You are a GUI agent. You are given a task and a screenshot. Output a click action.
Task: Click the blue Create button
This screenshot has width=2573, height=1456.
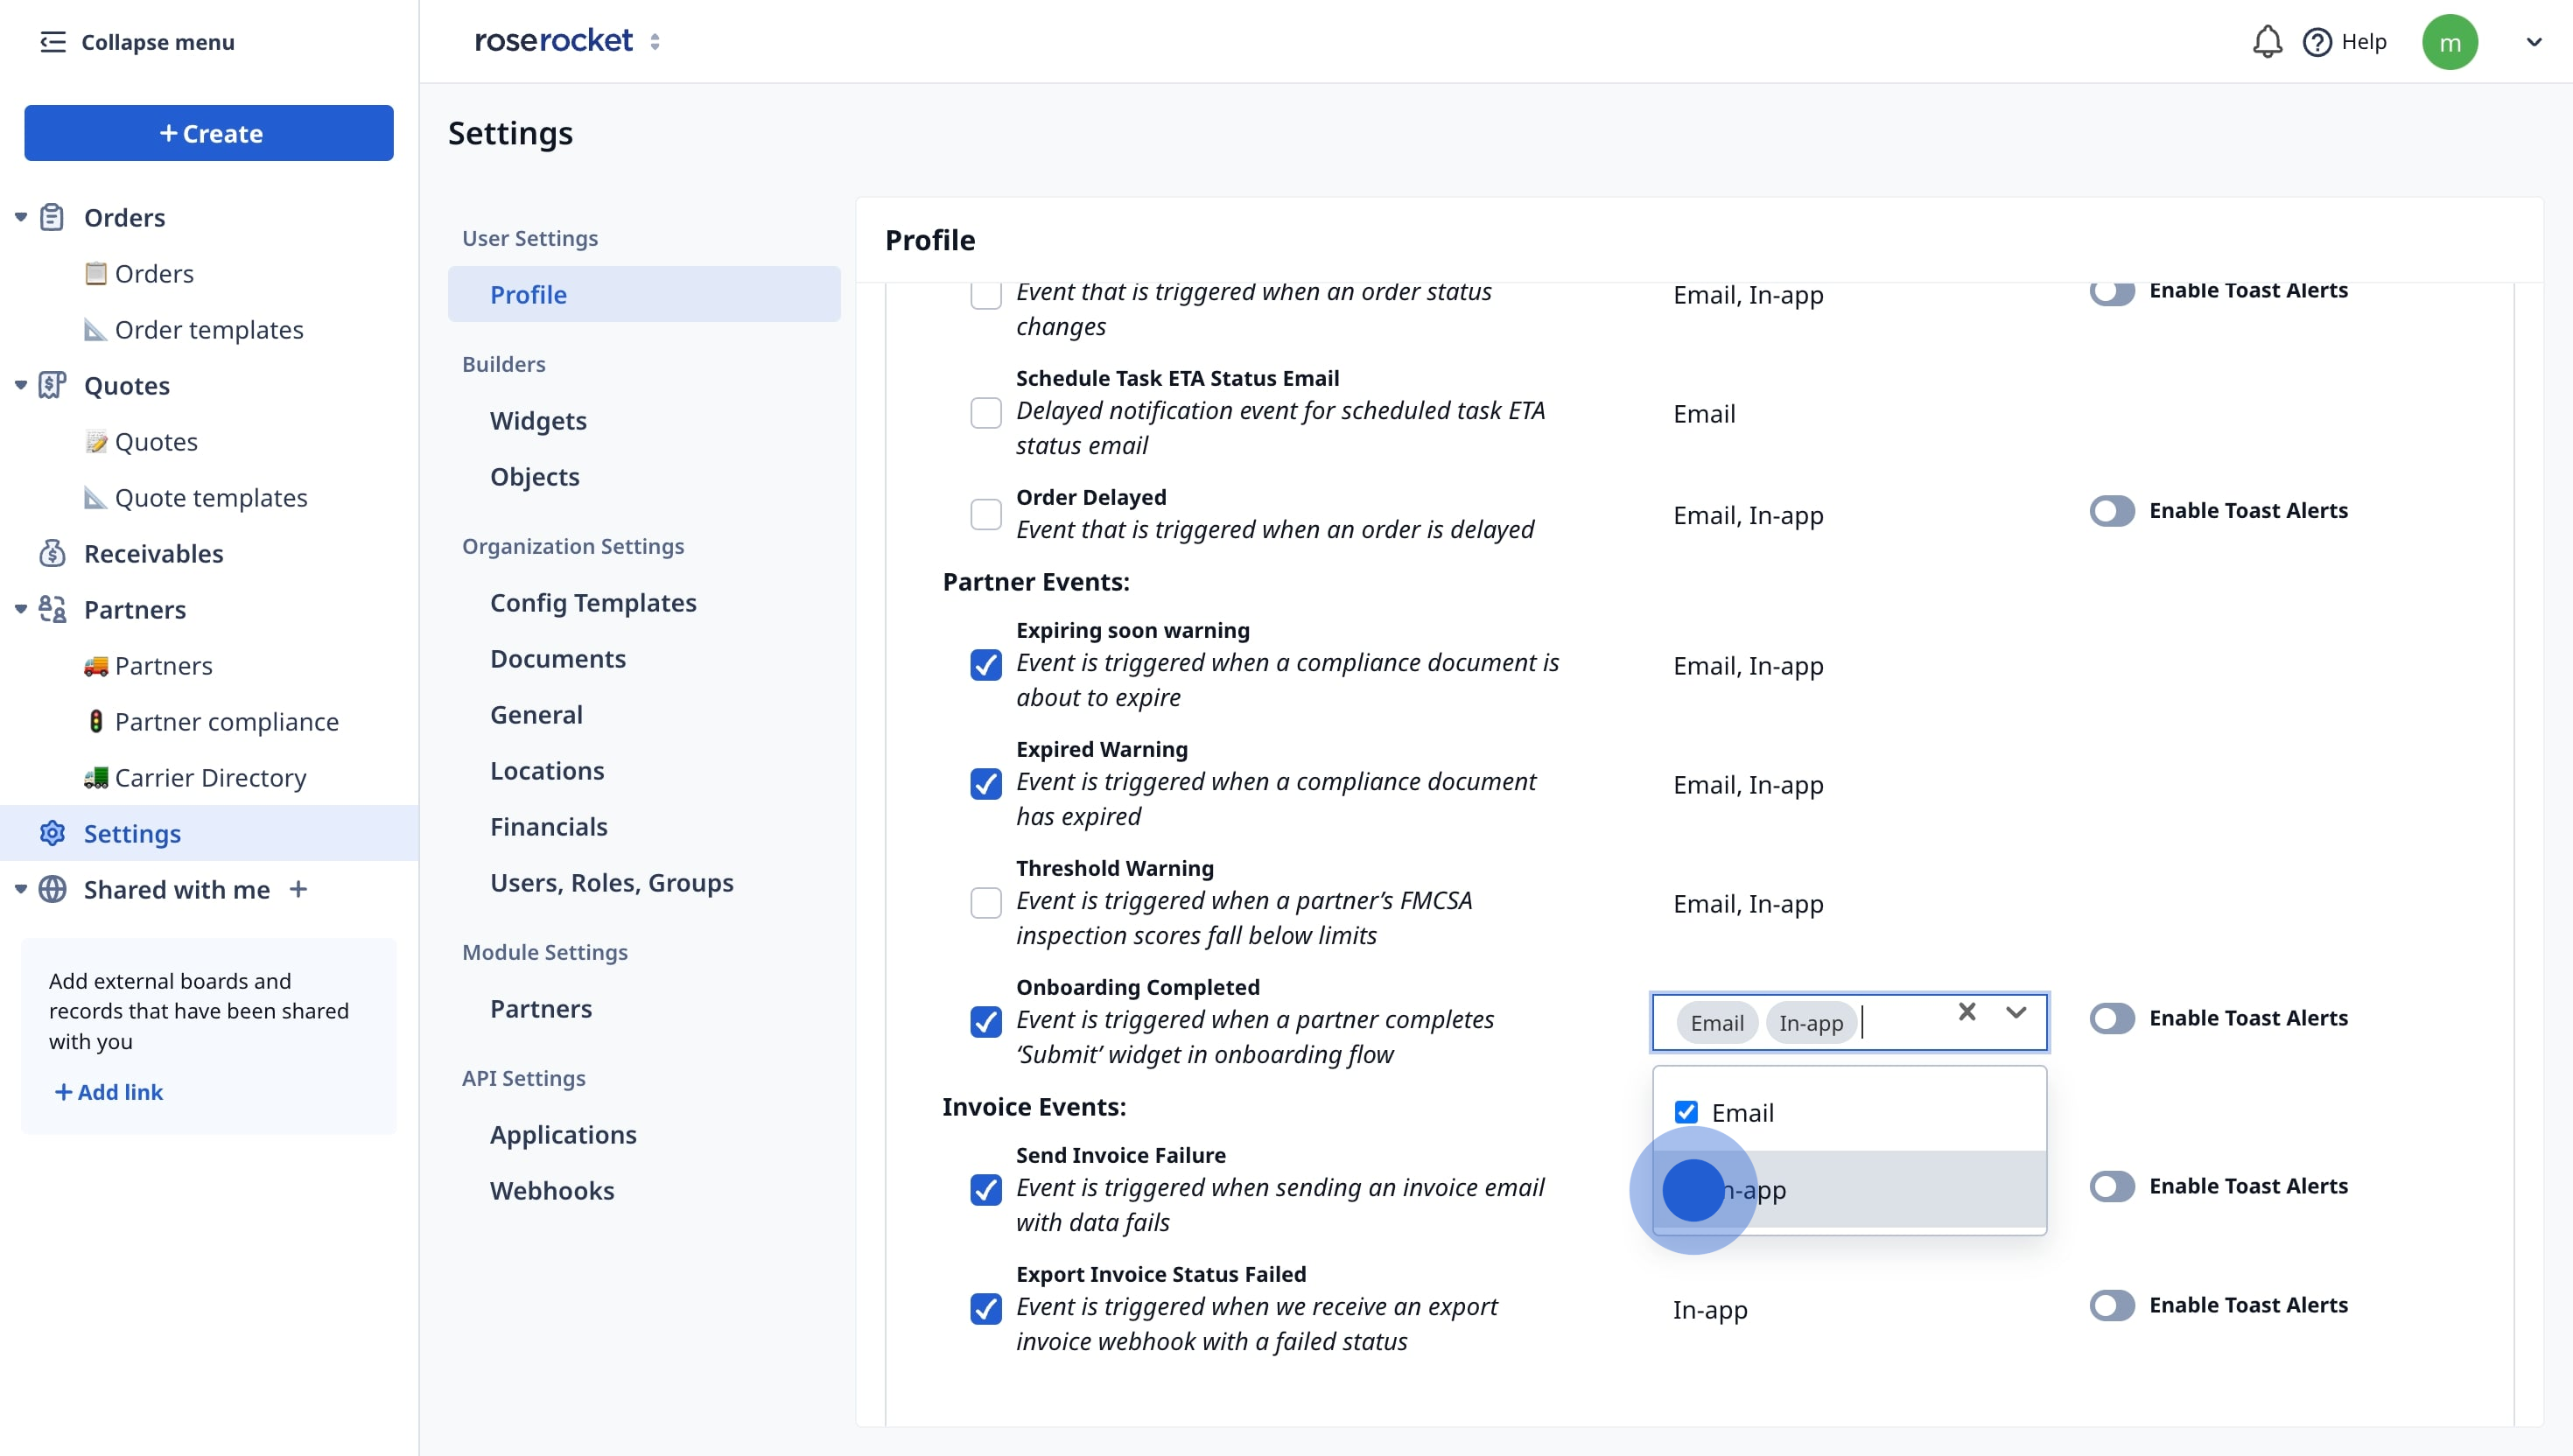click(209, 133)
